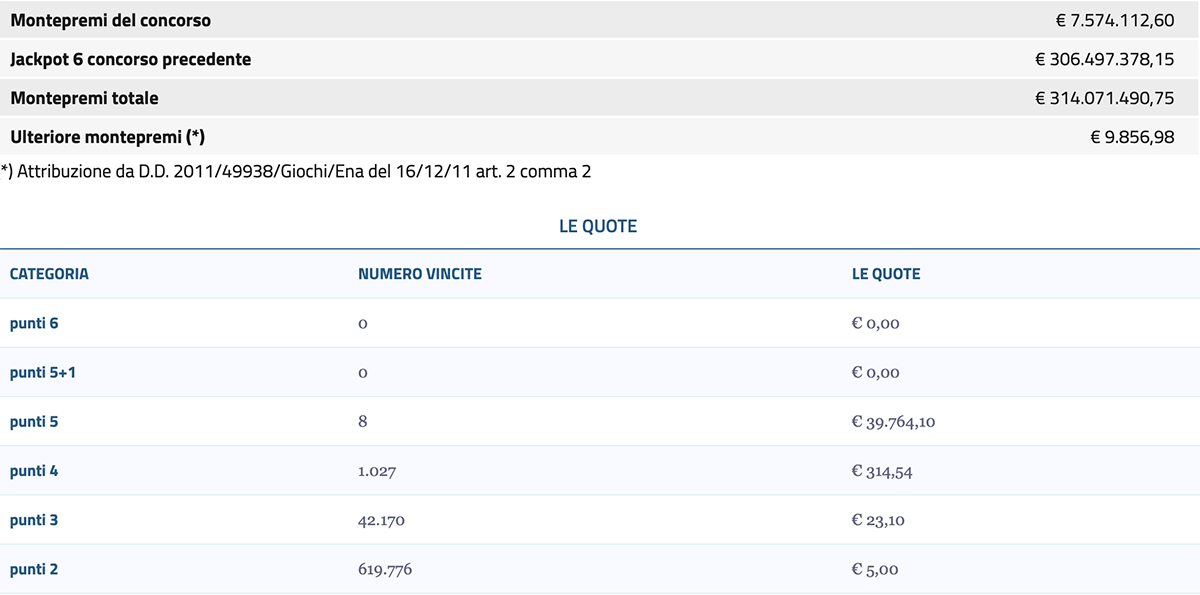1200x595 pixels.
Task: Click the 'punti 4' category label
Action: 34,470
